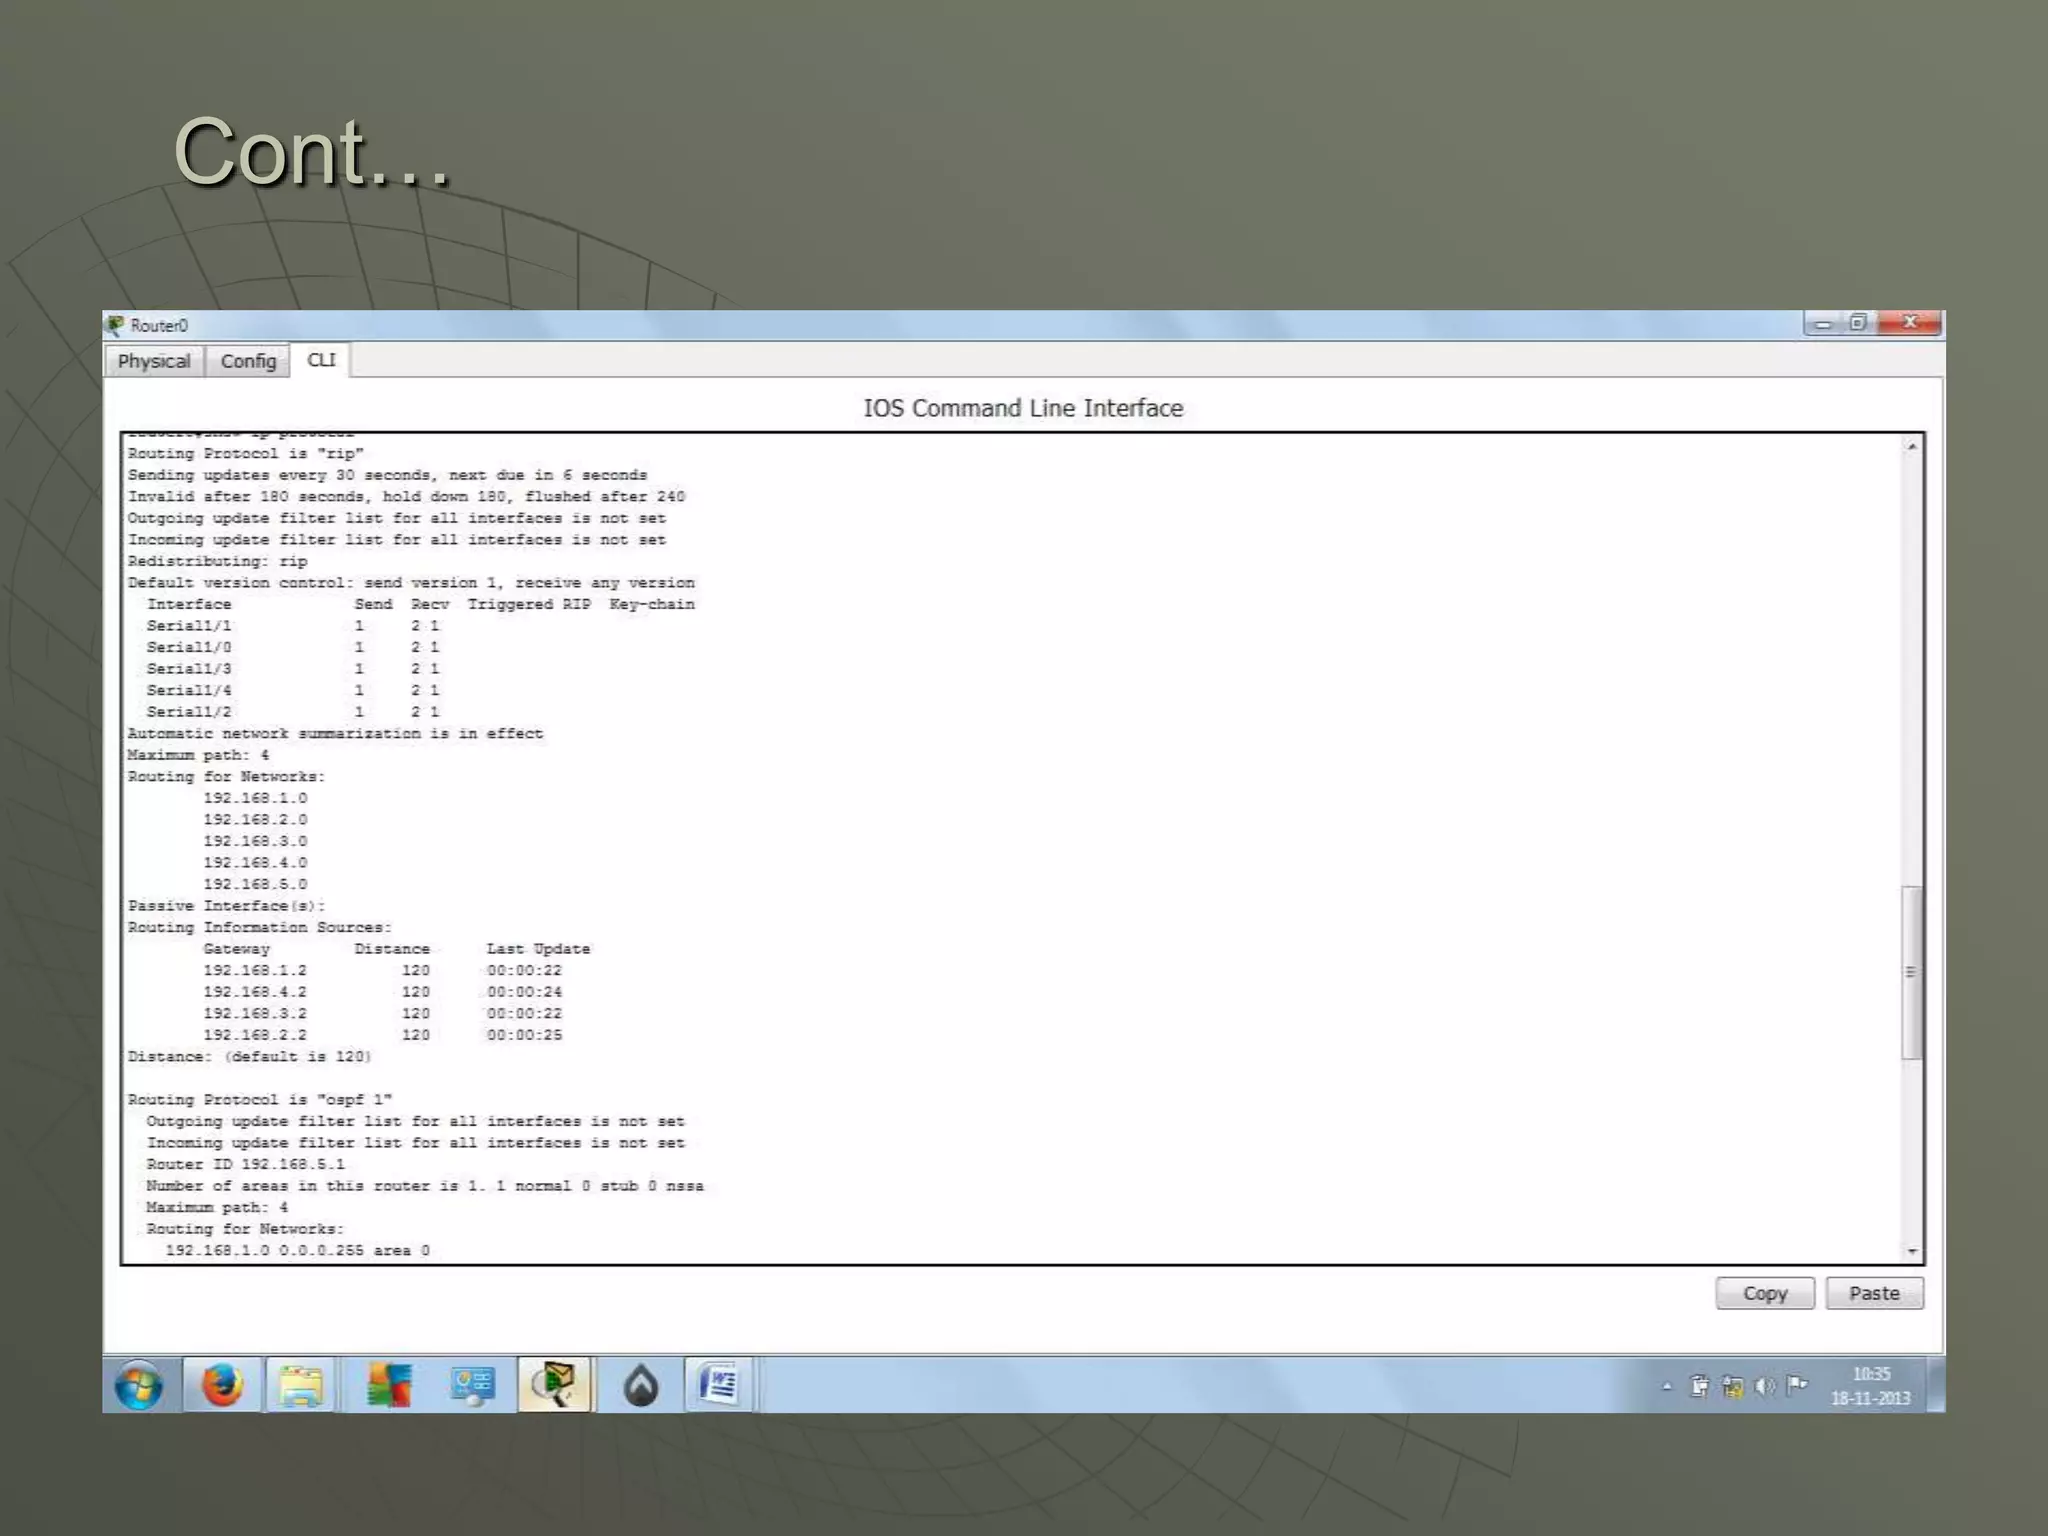
Task: Click the volume speaker tray icon
Action: click(1765, 1386)
